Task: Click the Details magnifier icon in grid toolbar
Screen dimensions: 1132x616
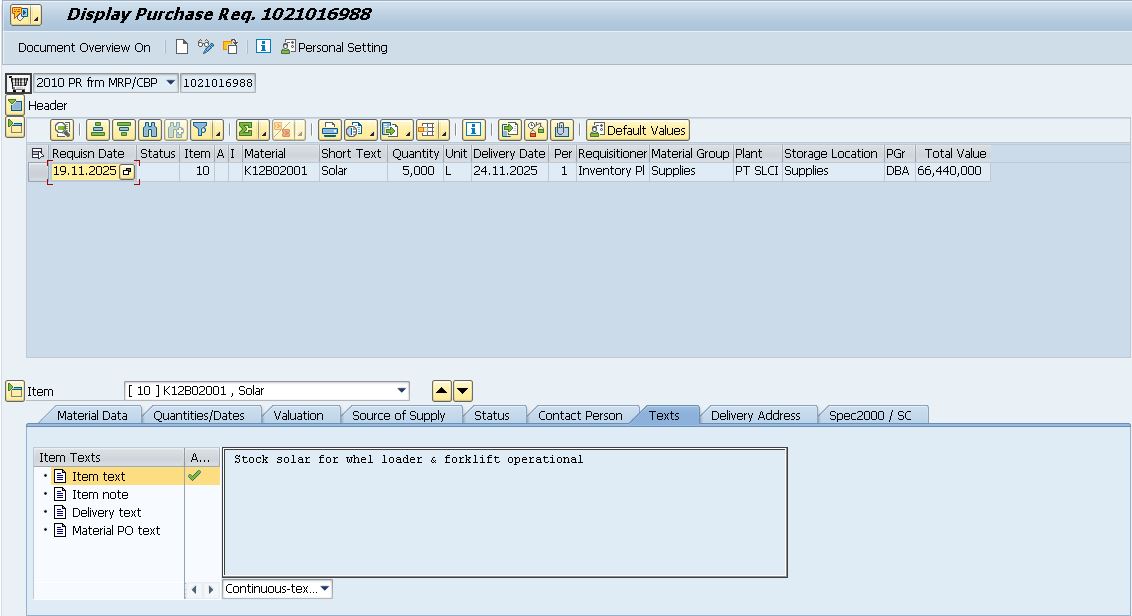Action: click(62, 130)
